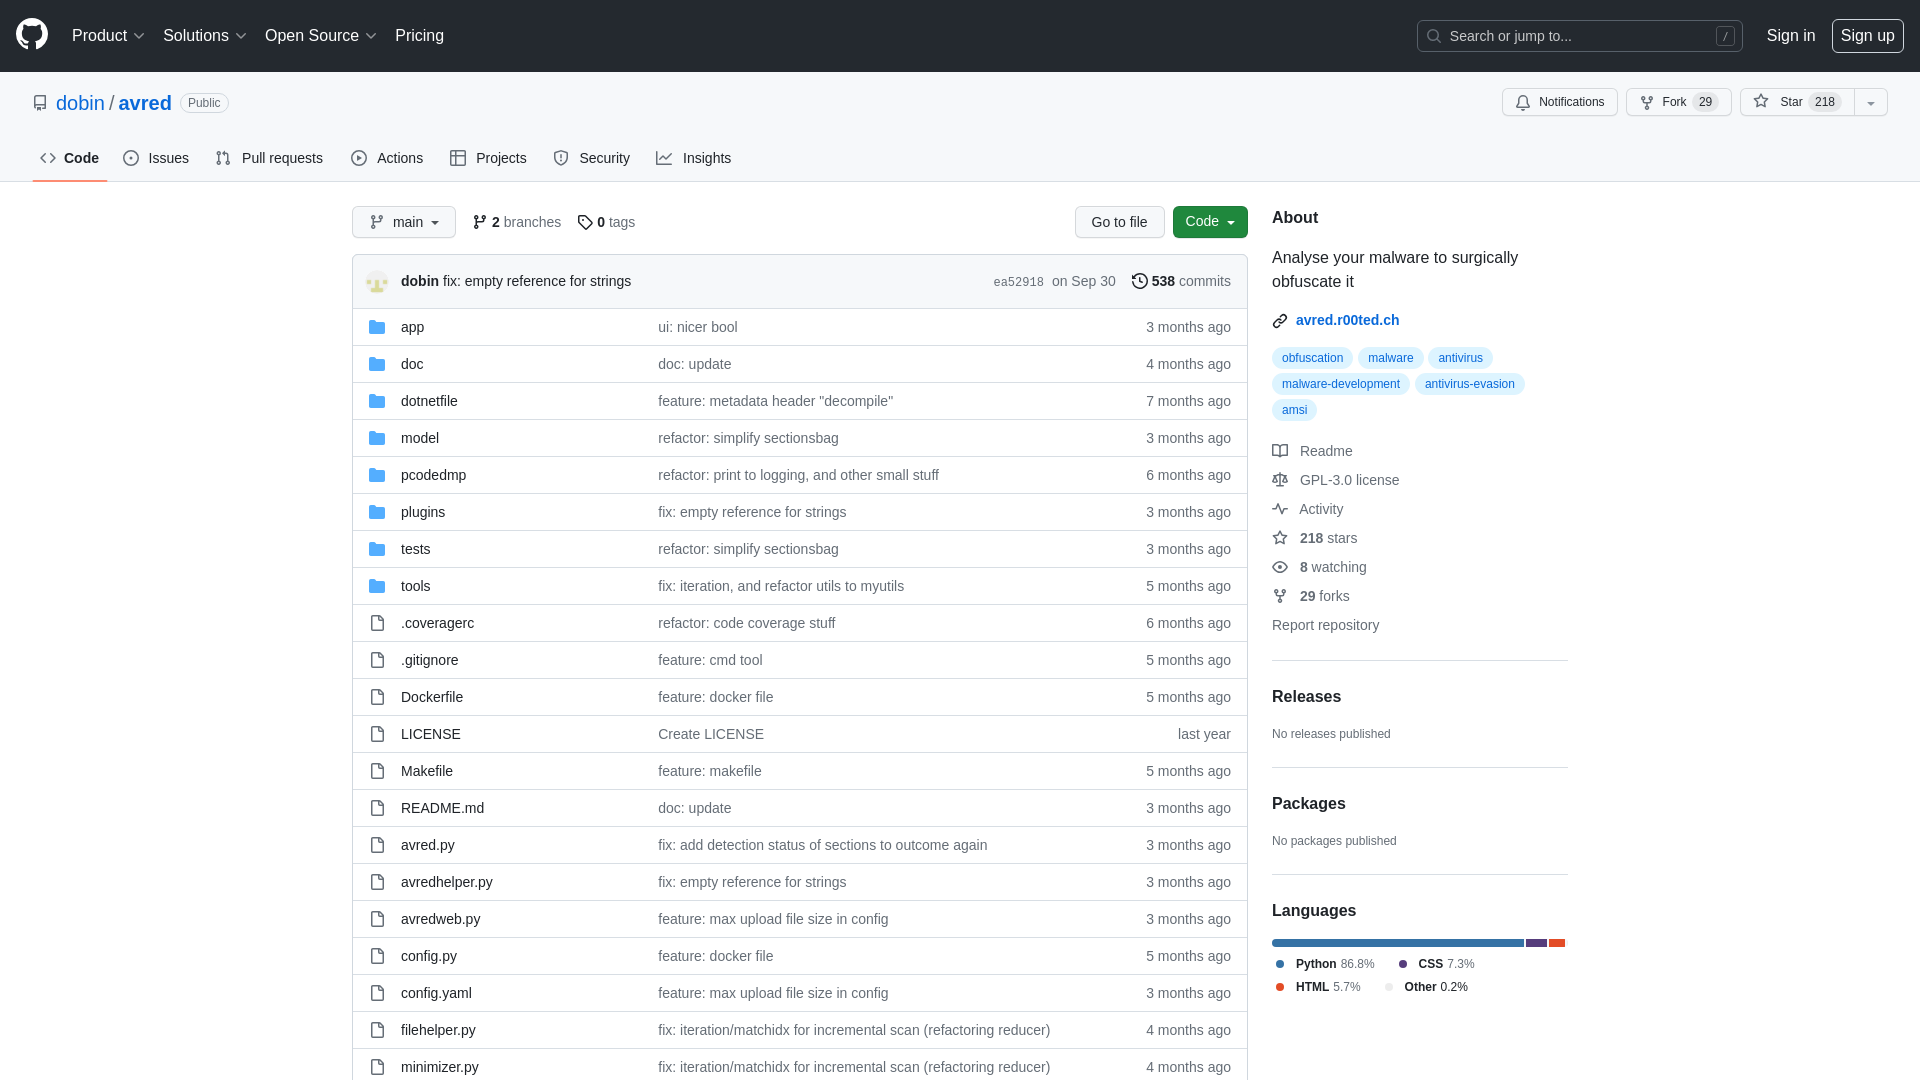Click the antivirus-evasion topic tag
Screen dimensions: 1920x1080
[x=1469, y=384]
